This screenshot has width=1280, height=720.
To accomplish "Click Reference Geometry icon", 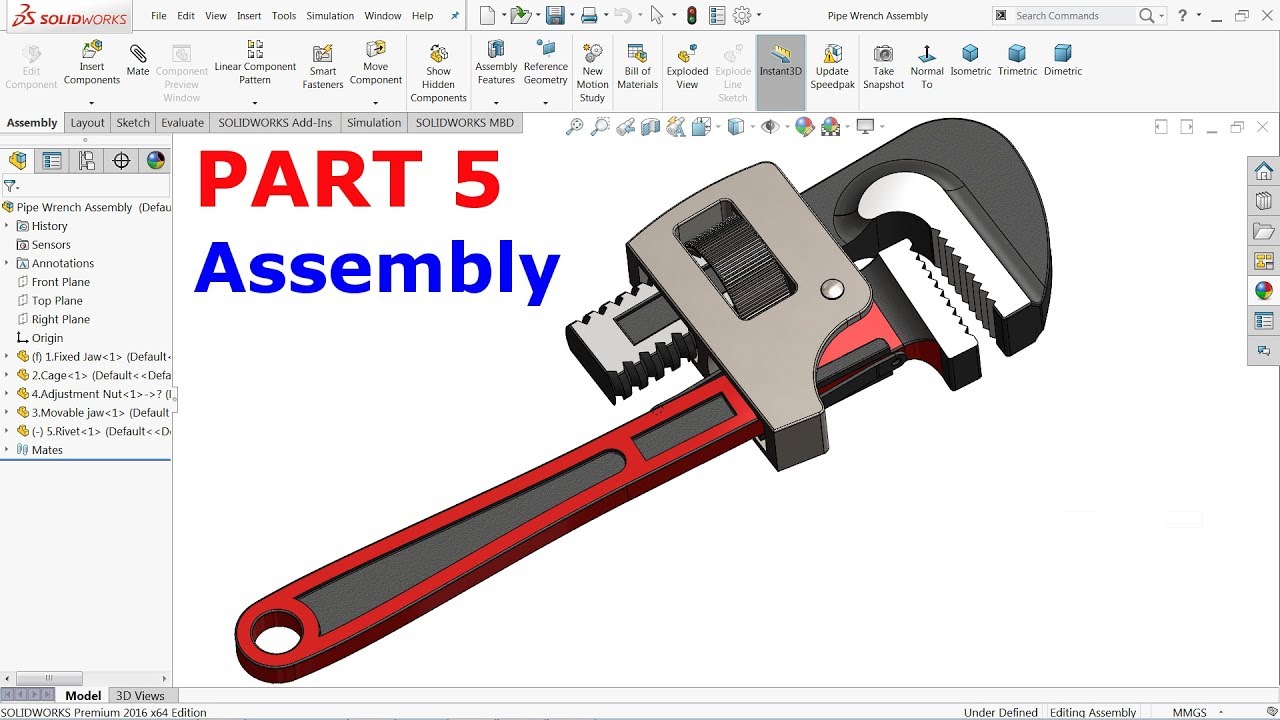I will click(545, 62).
